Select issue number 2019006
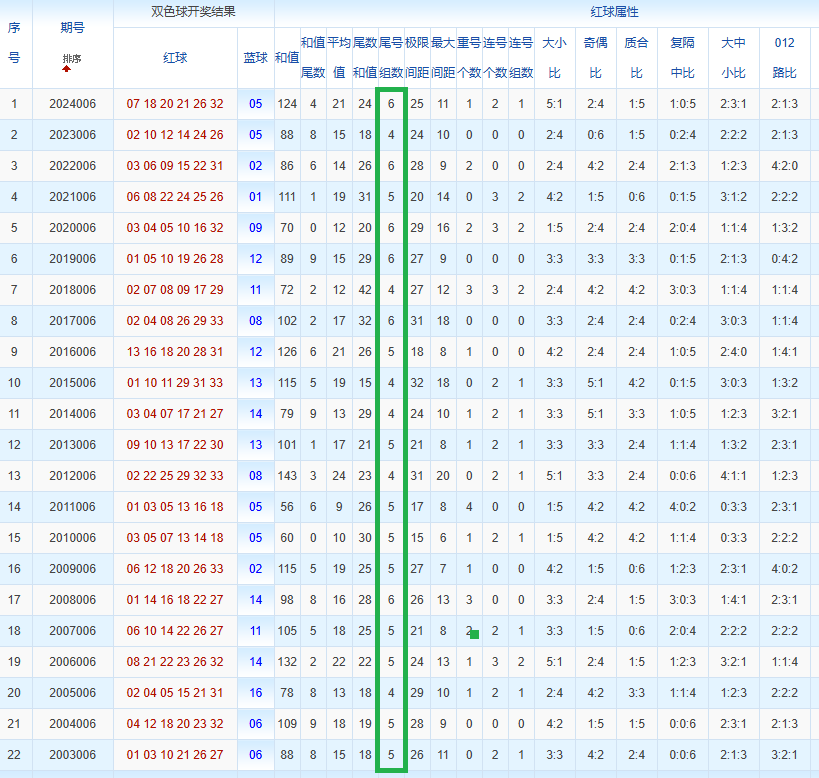 [73, 259]
